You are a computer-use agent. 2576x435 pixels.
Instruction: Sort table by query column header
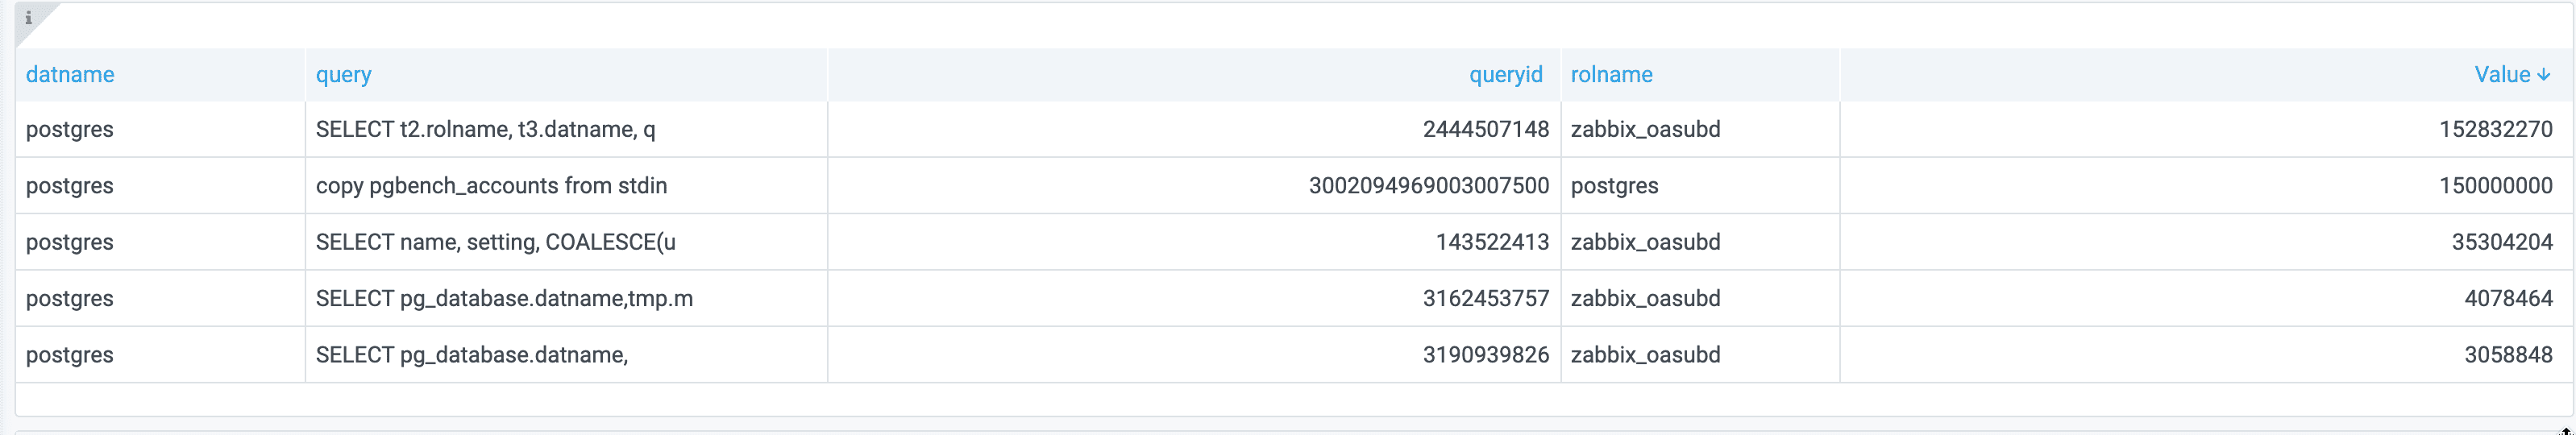tap(343, 75)
